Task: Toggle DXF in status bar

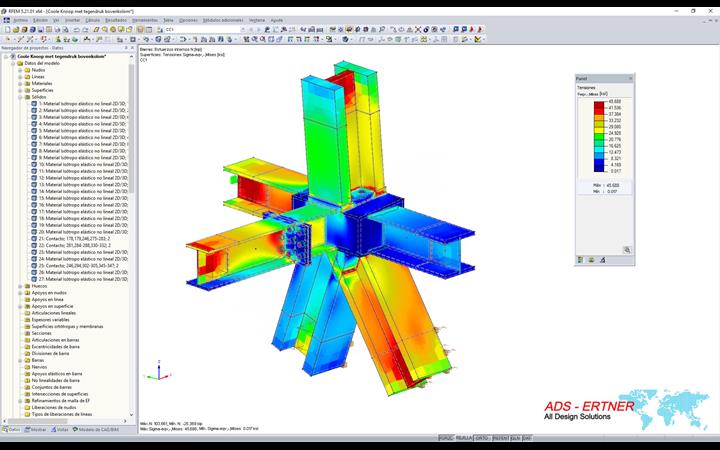Action: [x=527, y=438]
